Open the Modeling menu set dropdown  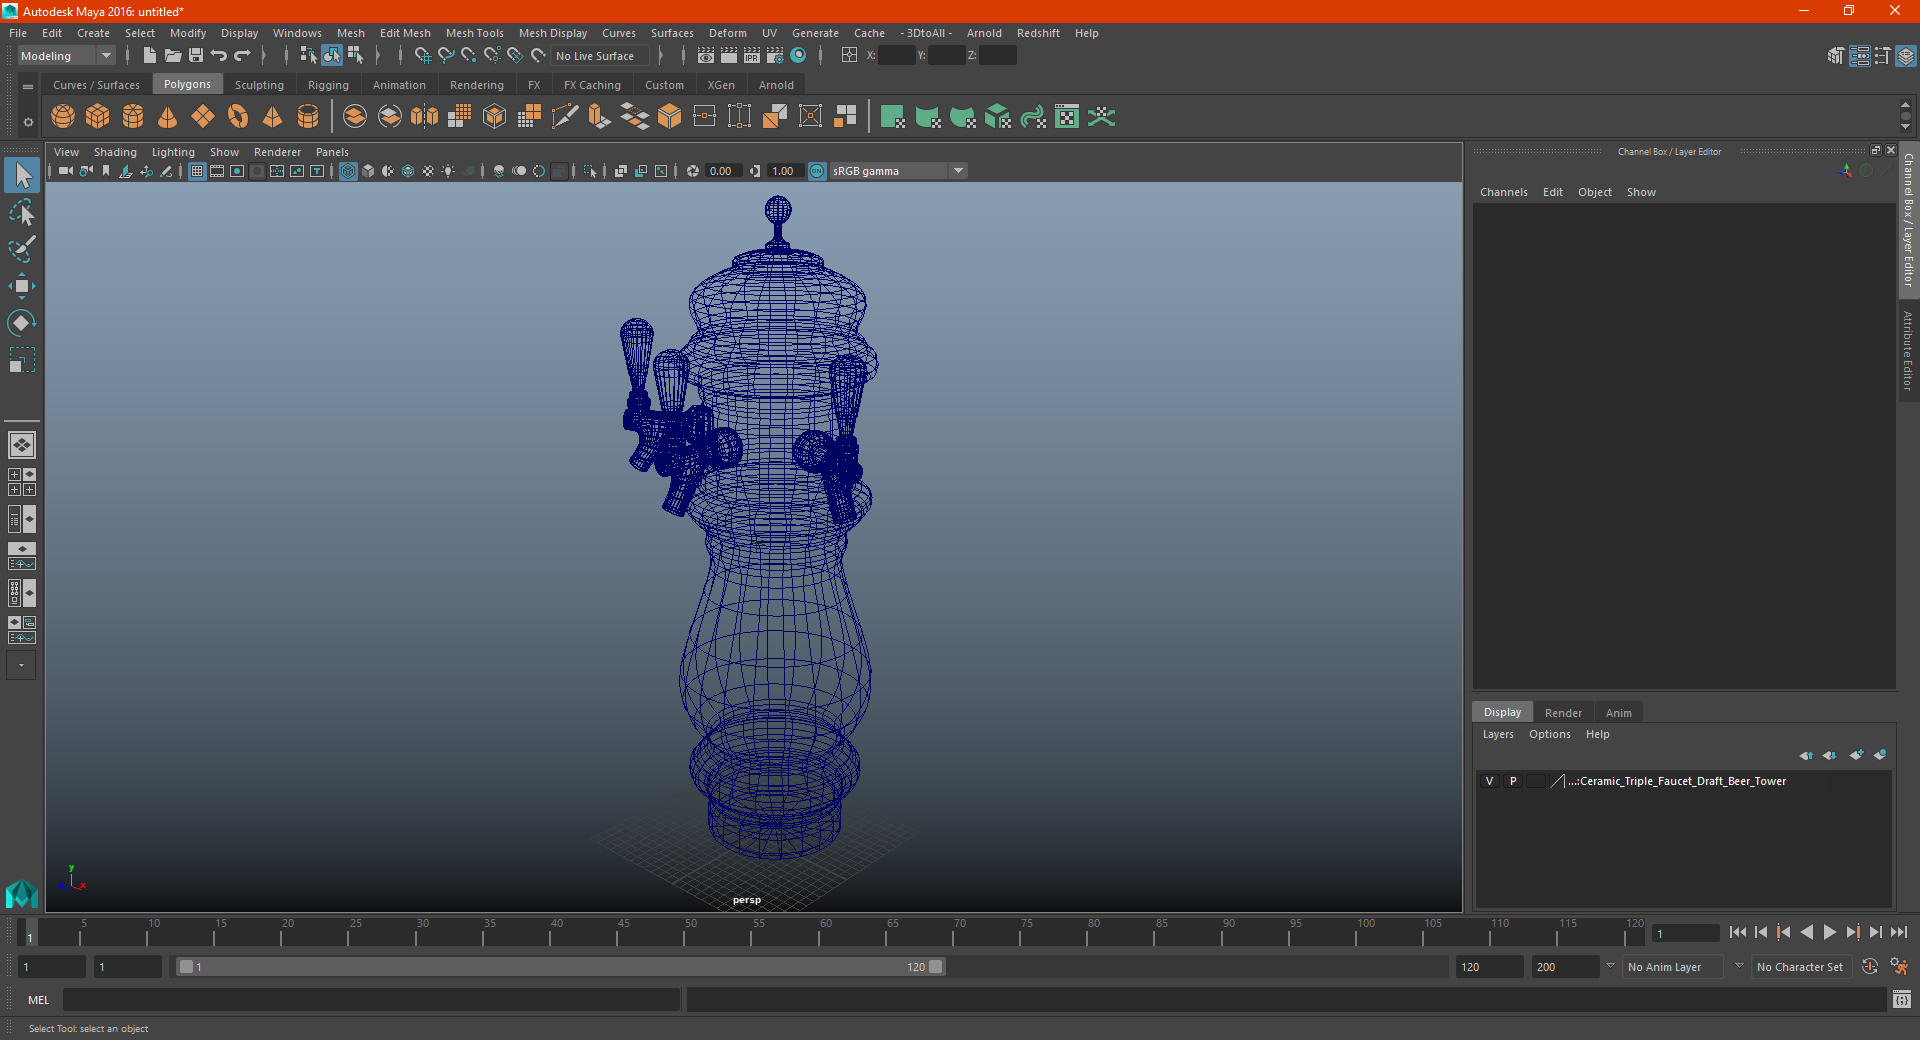(67, 56)
